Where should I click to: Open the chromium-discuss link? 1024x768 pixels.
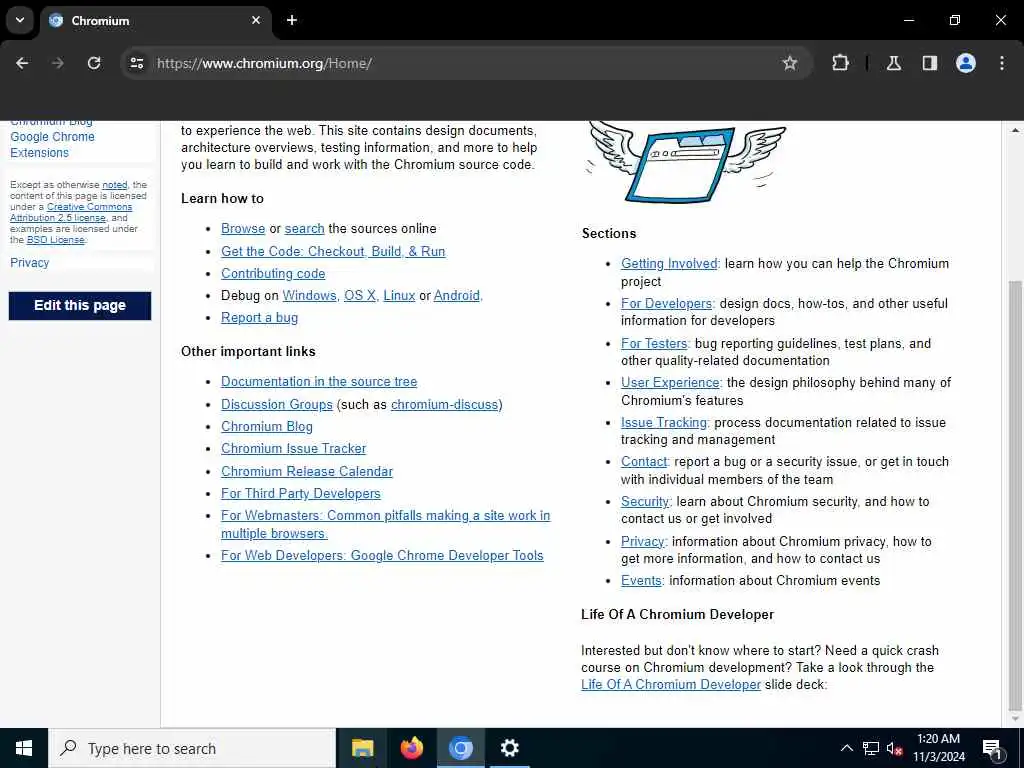pyautogui.click(x=445, y=404)
